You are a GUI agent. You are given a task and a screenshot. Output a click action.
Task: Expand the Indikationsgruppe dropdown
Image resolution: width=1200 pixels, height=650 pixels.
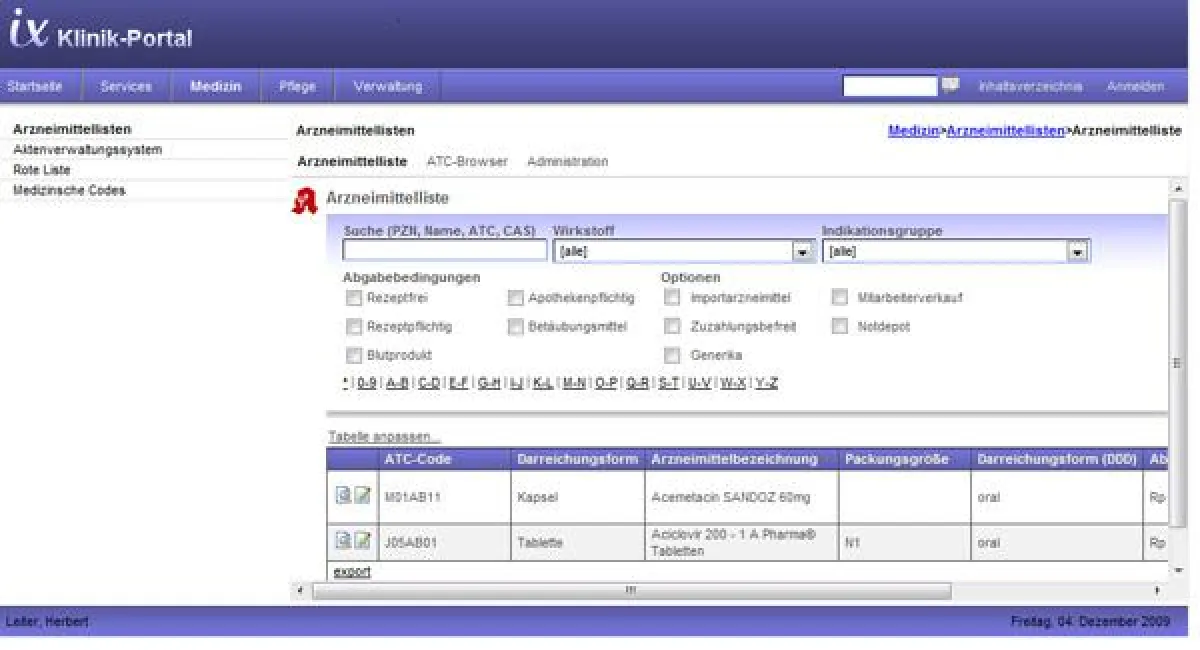coord(1076,252)
